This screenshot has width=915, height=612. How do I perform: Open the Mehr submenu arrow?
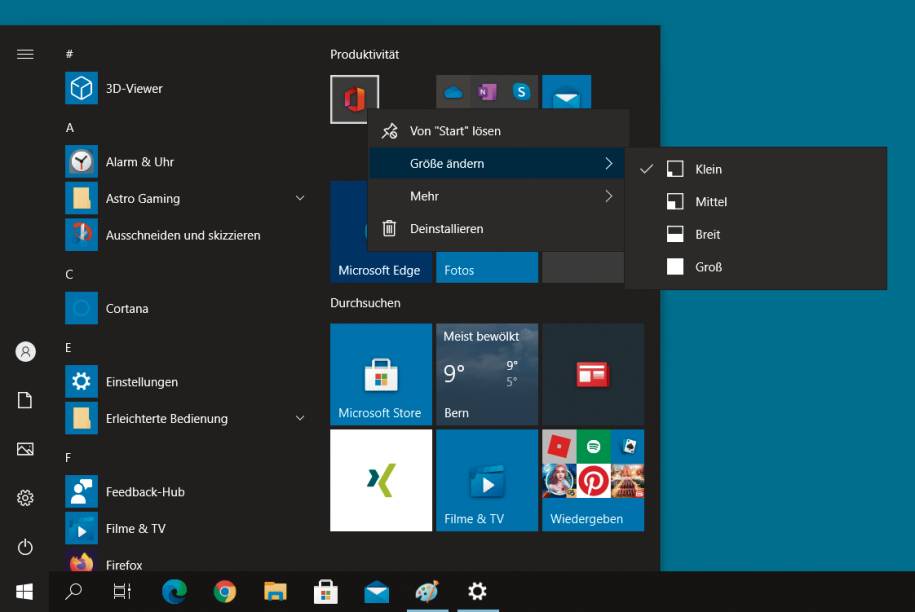pyautogui.click(x=609, y=196)
